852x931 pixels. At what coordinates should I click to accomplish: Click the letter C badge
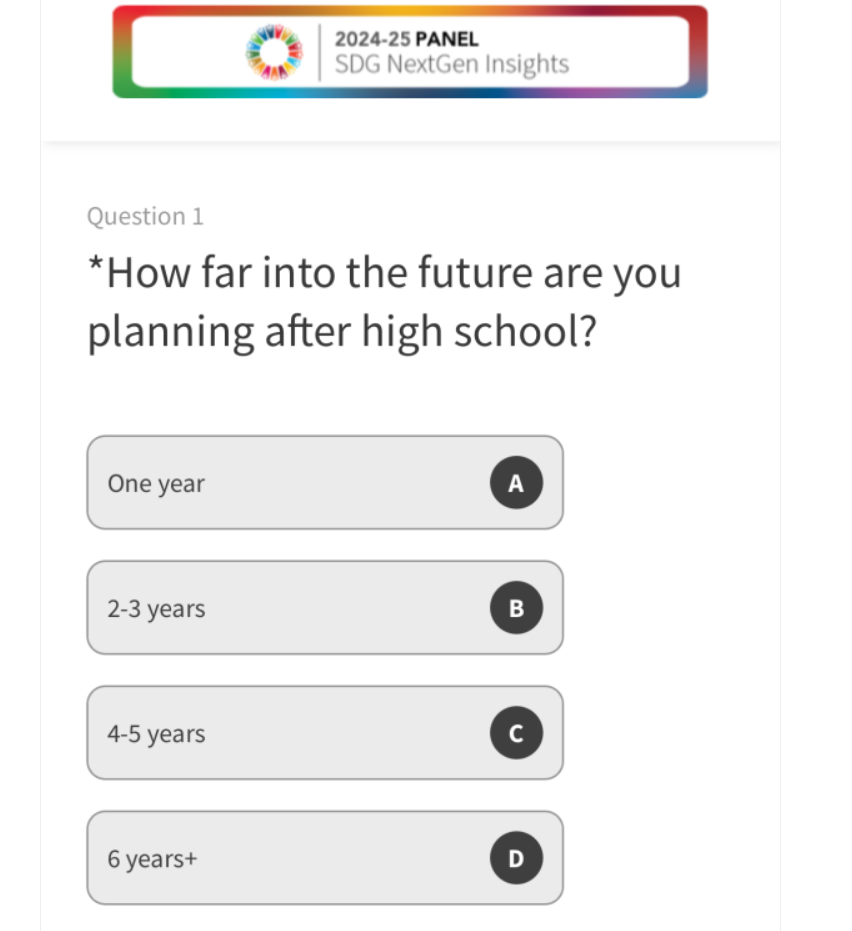tap(516, 733)
